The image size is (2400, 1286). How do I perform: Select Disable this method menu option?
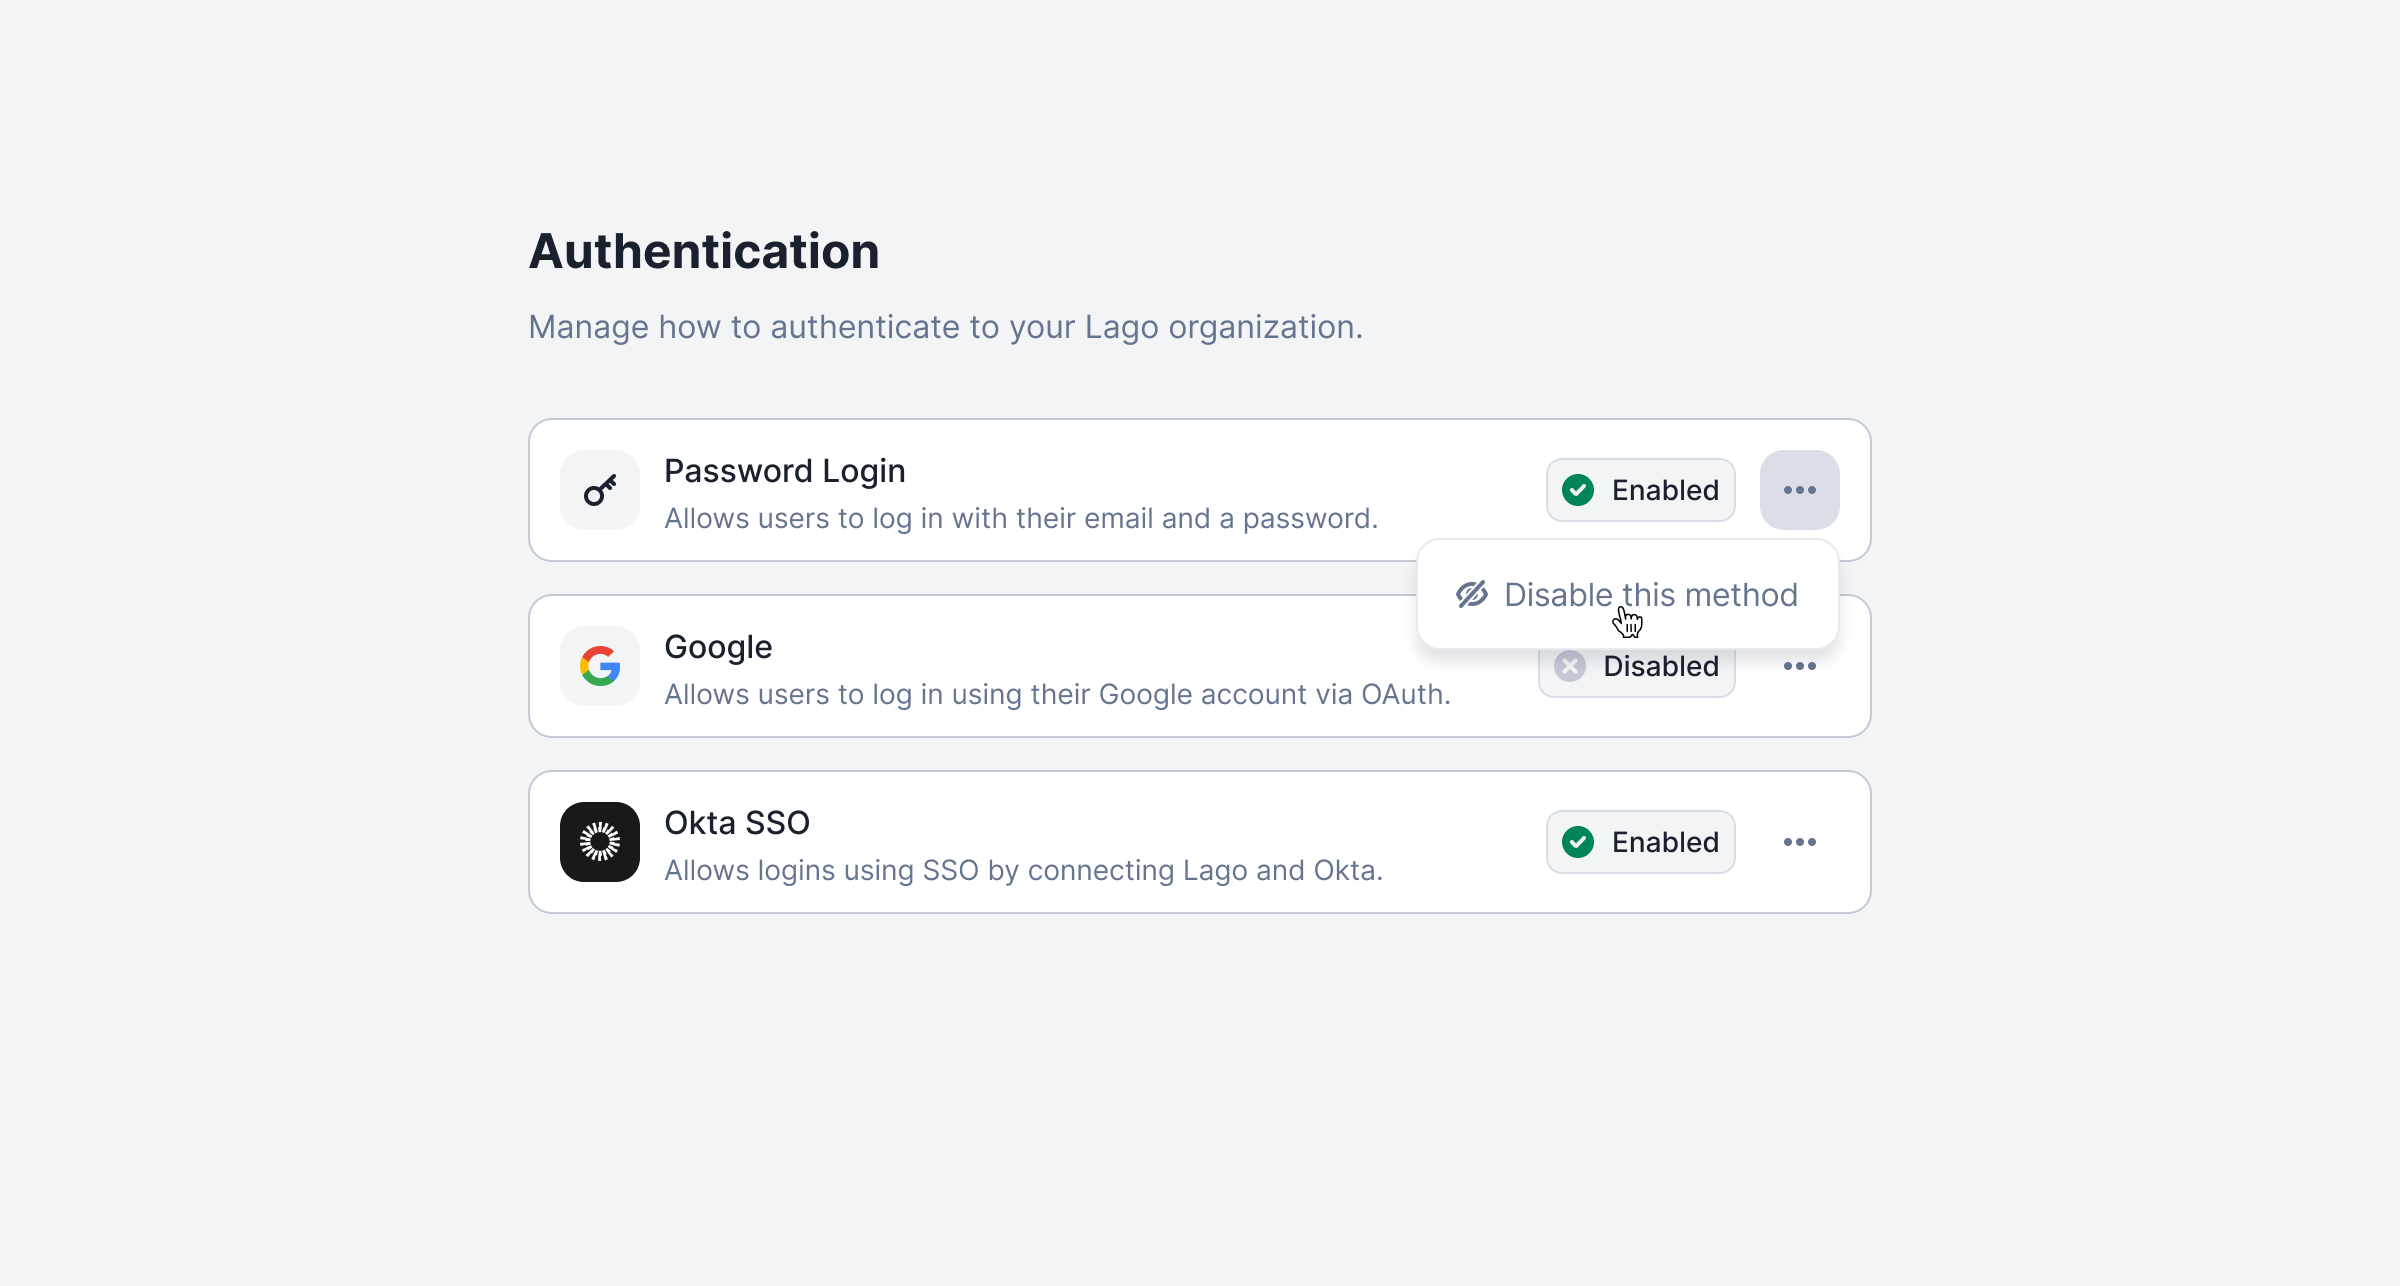tap(1650, 595)
